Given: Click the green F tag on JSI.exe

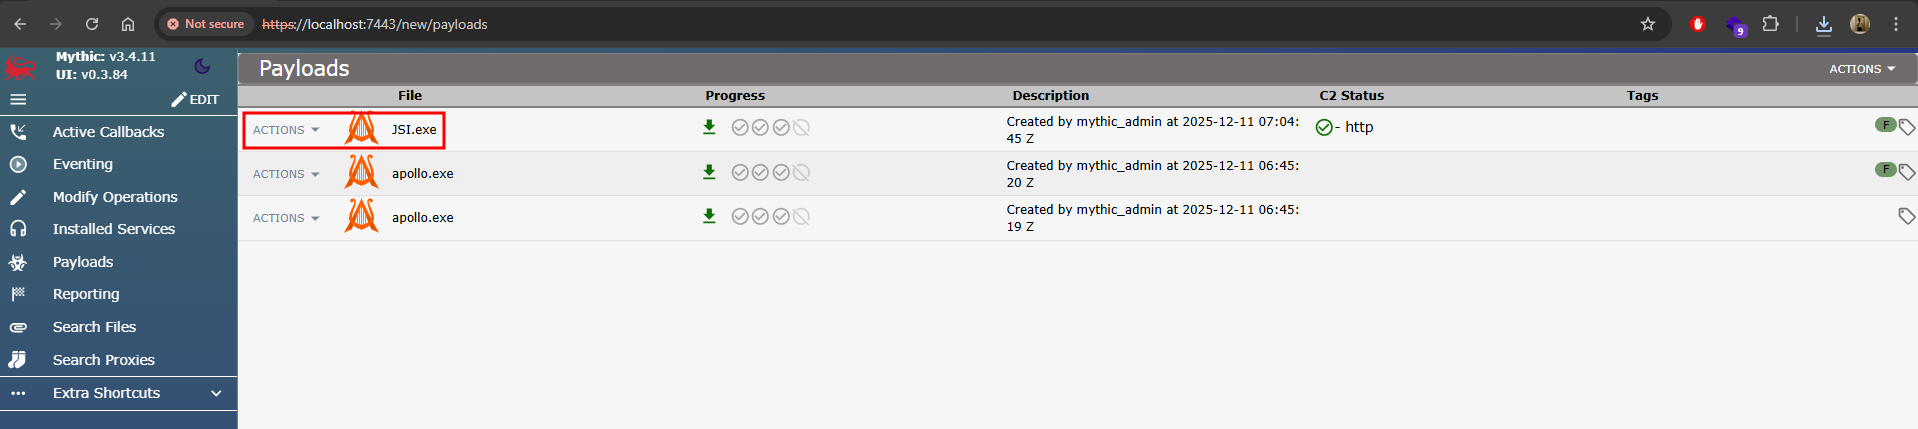Looking at the screenshot, I should coord(1885,125).
